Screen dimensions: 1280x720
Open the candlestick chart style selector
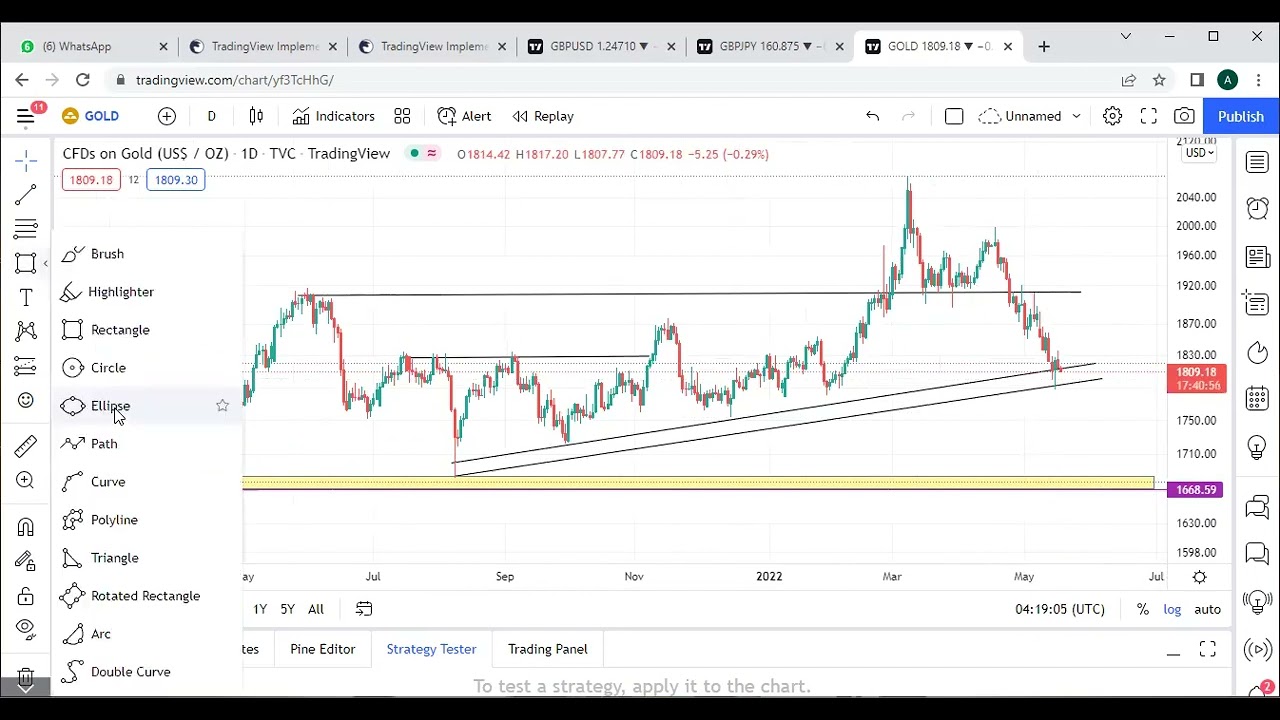point(256,116)
